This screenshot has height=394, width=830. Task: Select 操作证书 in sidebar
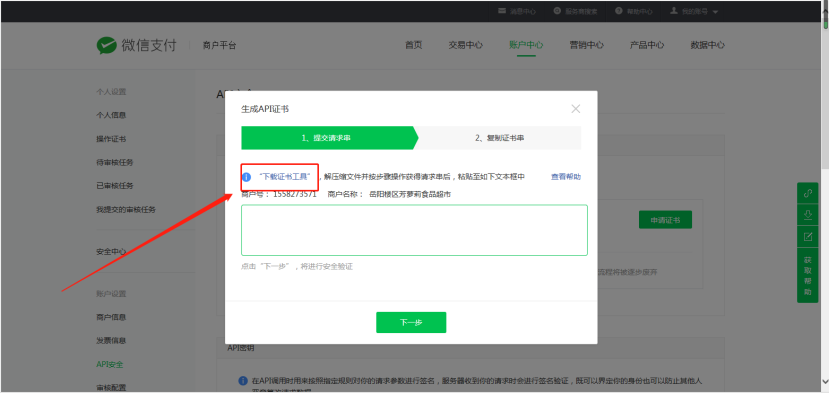point(111,139)
